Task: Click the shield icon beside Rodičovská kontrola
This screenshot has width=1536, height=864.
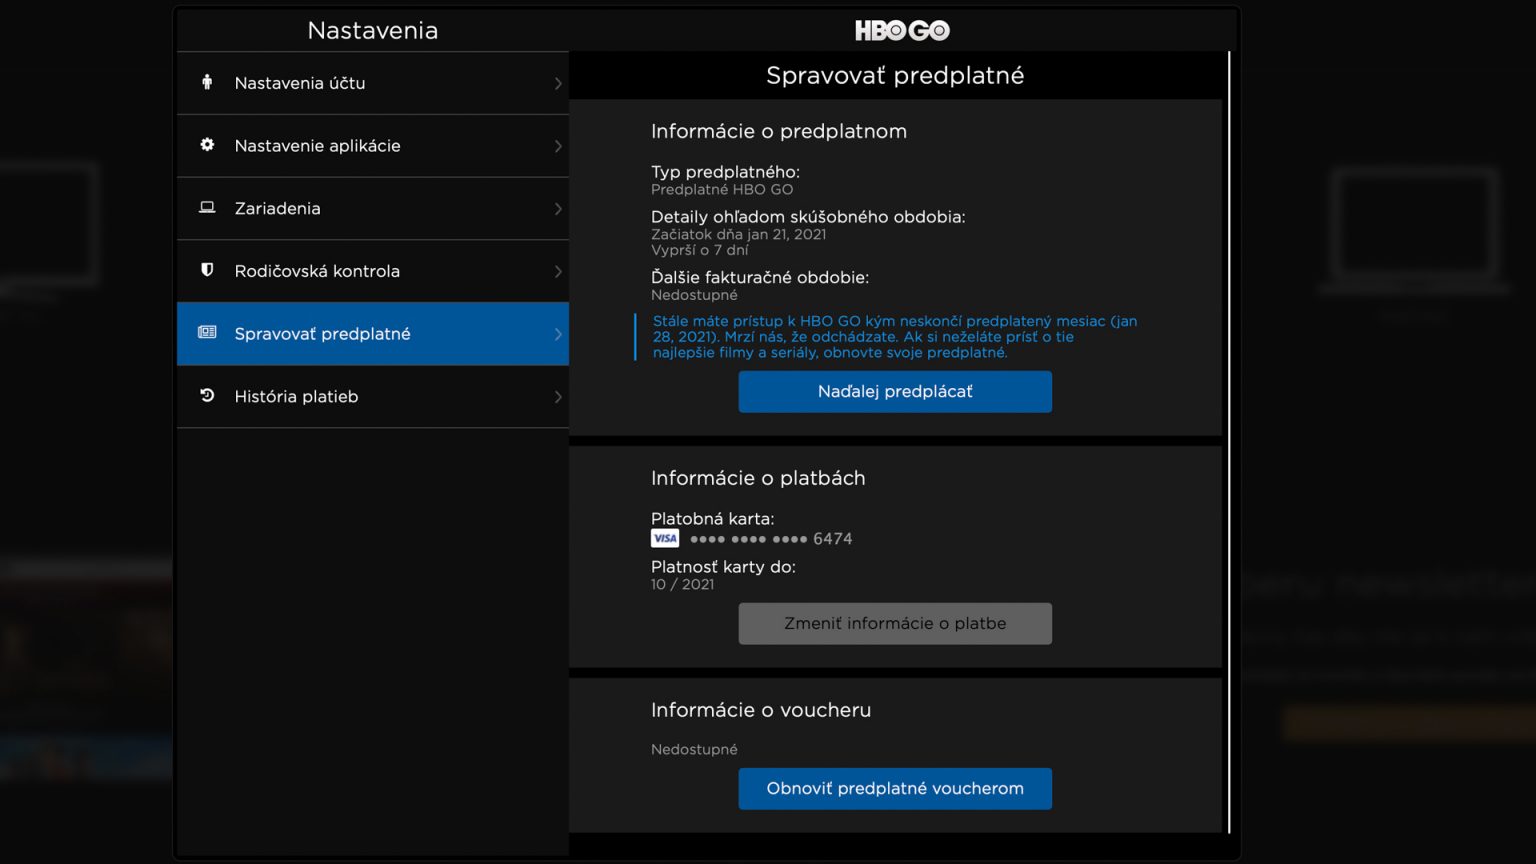Action: pyautogui.click(x=207, y=270)
